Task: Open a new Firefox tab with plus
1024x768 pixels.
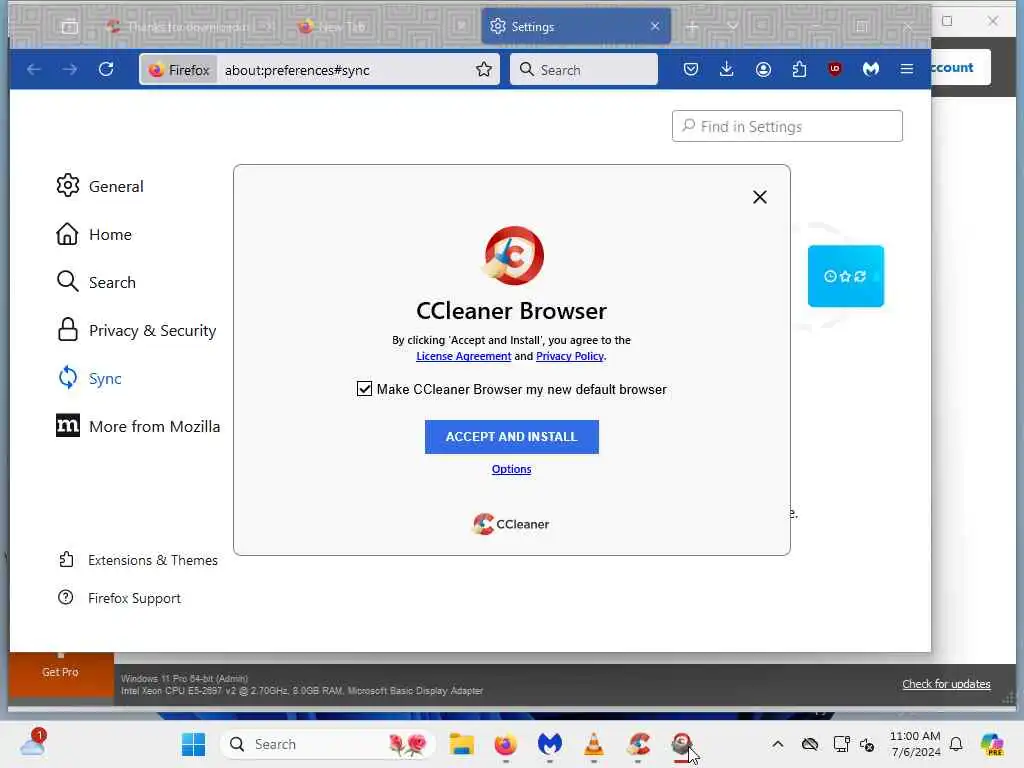Action: tap(692, 27)
